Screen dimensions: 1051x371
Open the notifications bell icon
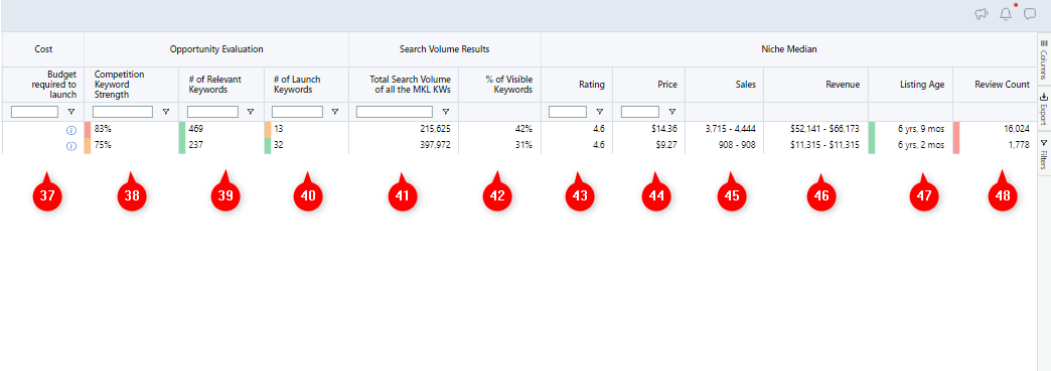(1005, 13)
